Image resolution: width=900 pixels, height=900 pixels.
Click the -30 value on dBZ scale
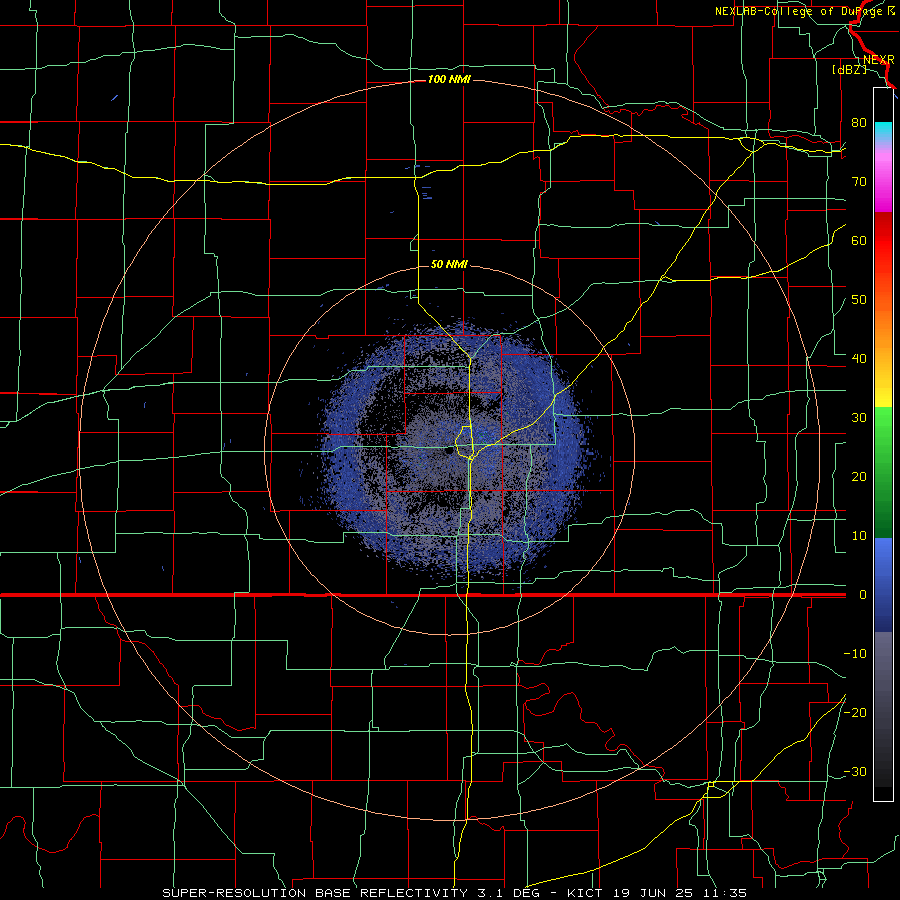855,771
